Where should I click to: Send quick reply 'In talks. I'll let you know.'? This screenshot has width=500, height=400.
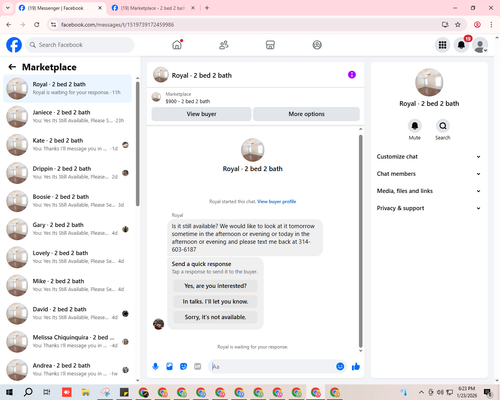215,302
